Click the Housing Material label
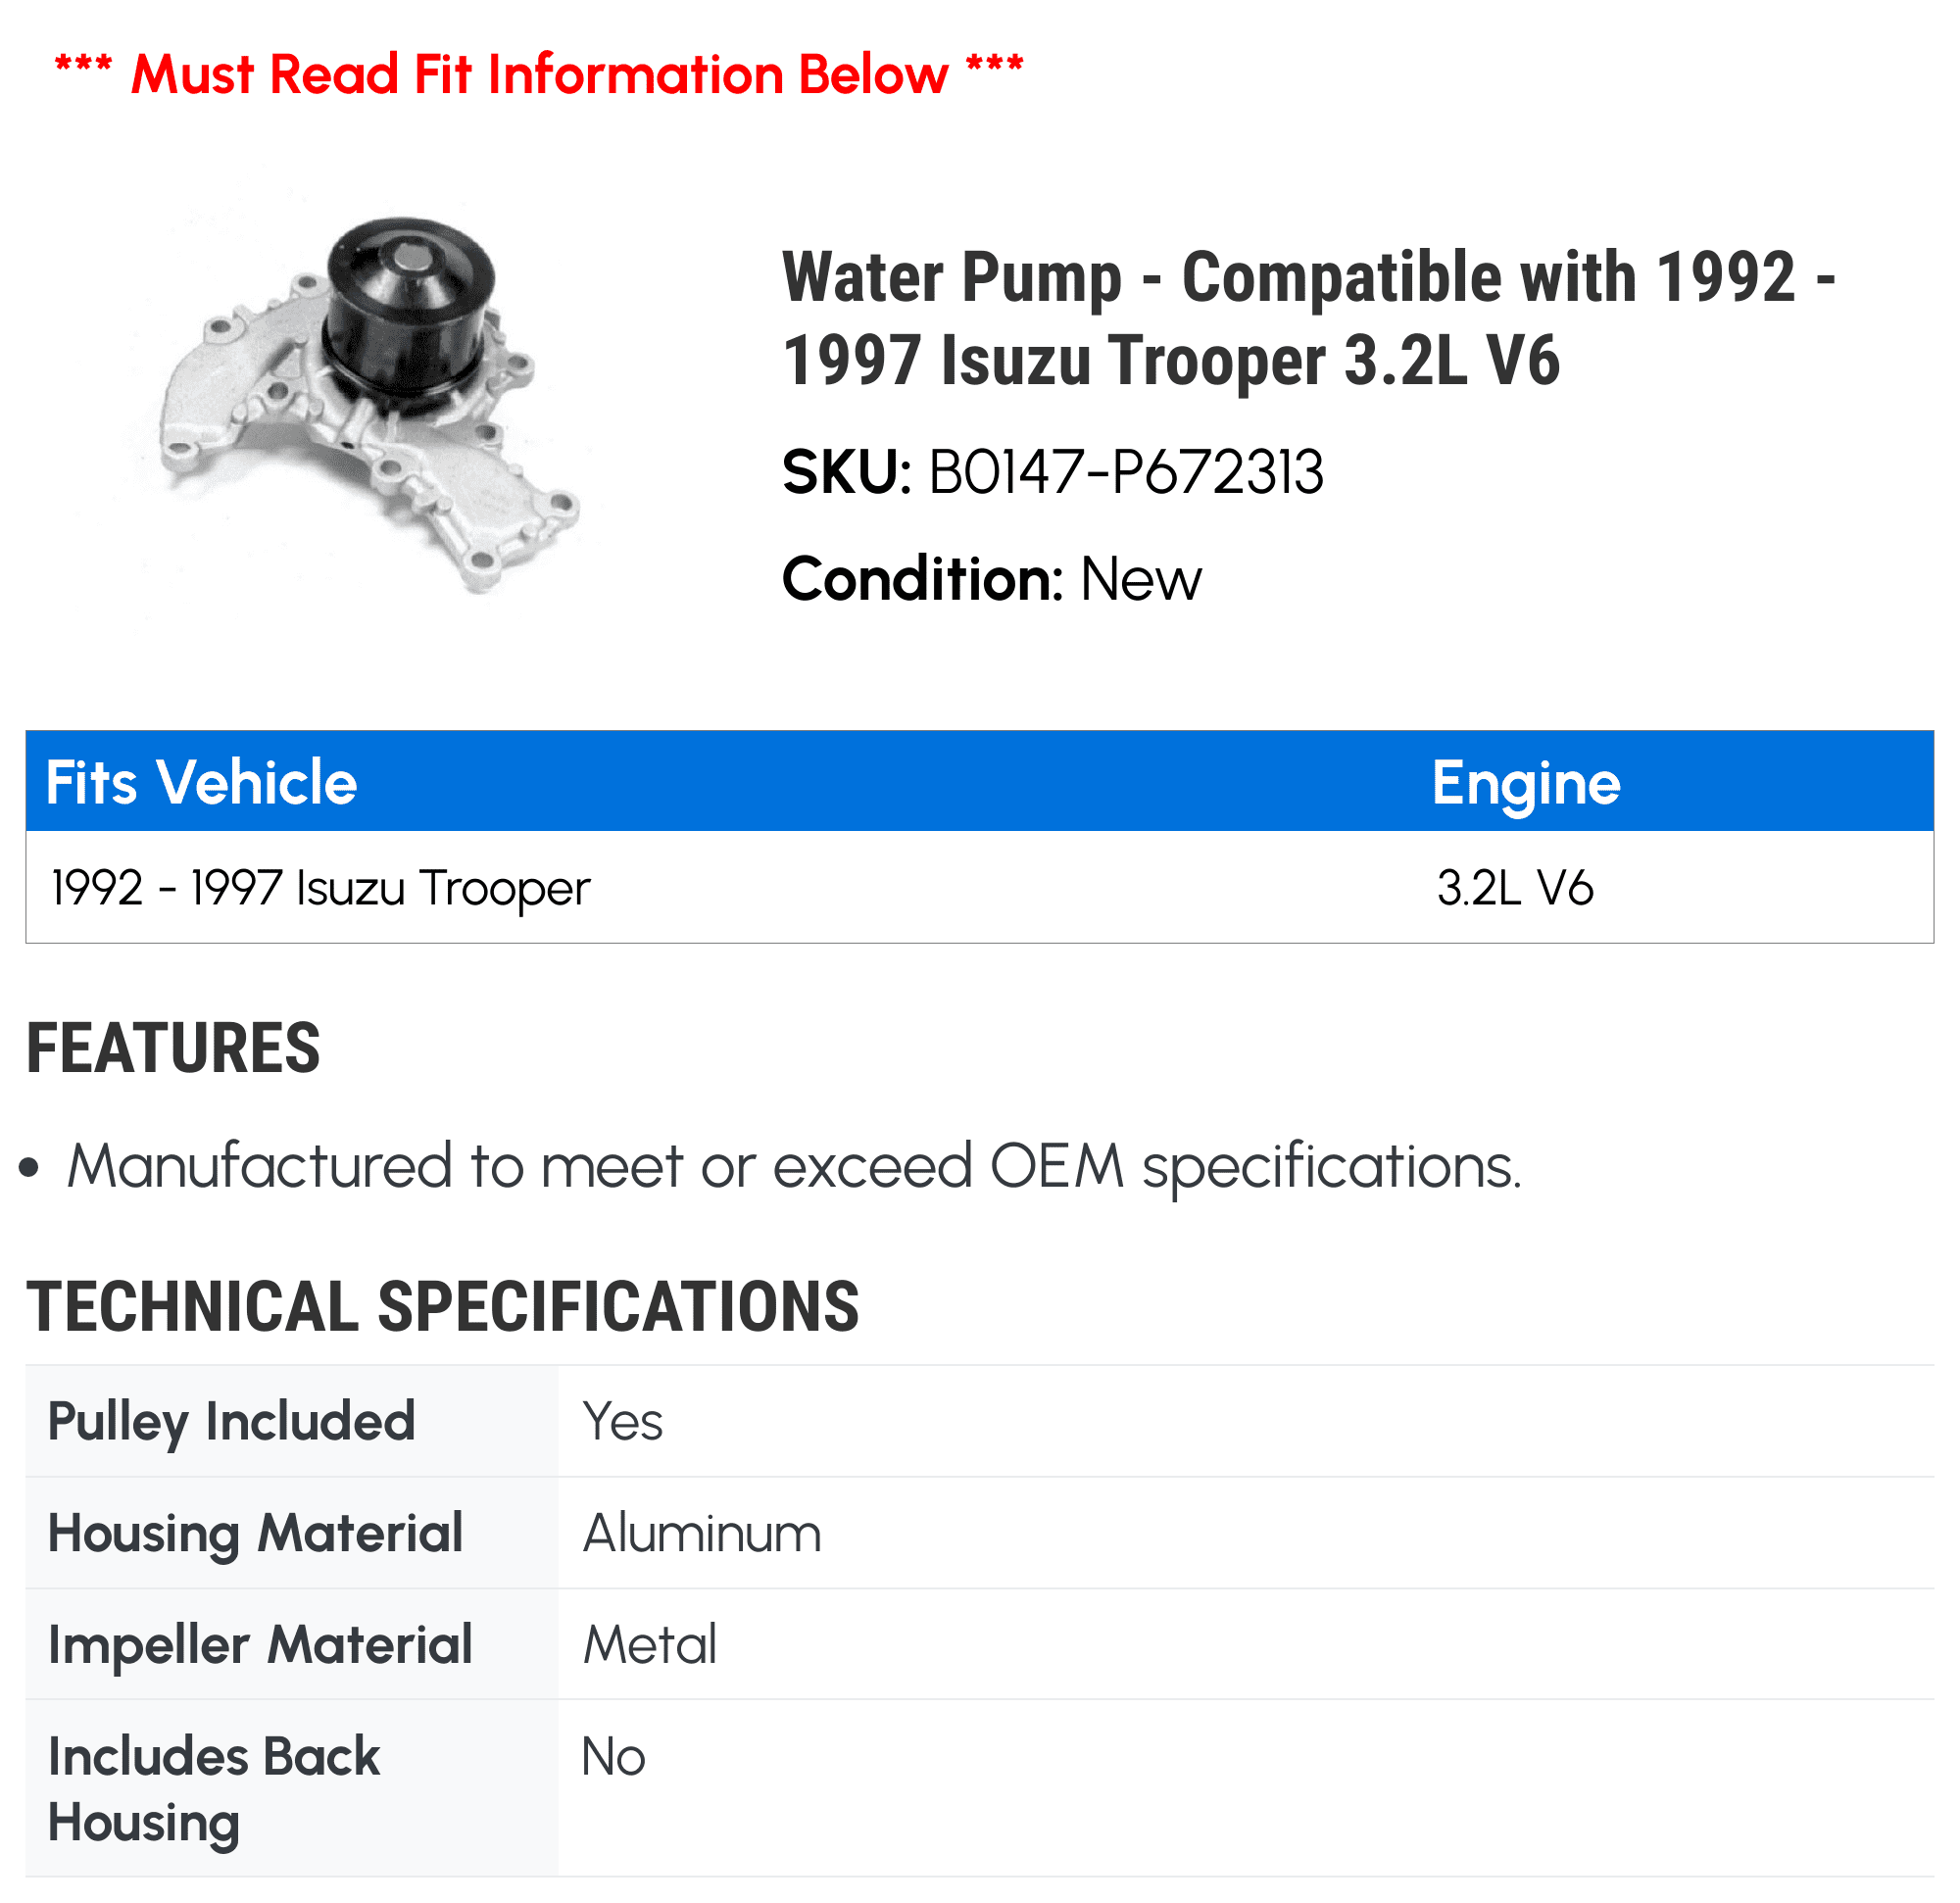Image resolution: width=1960 pixels, height=1903 pixels. tap(255, 1533)
